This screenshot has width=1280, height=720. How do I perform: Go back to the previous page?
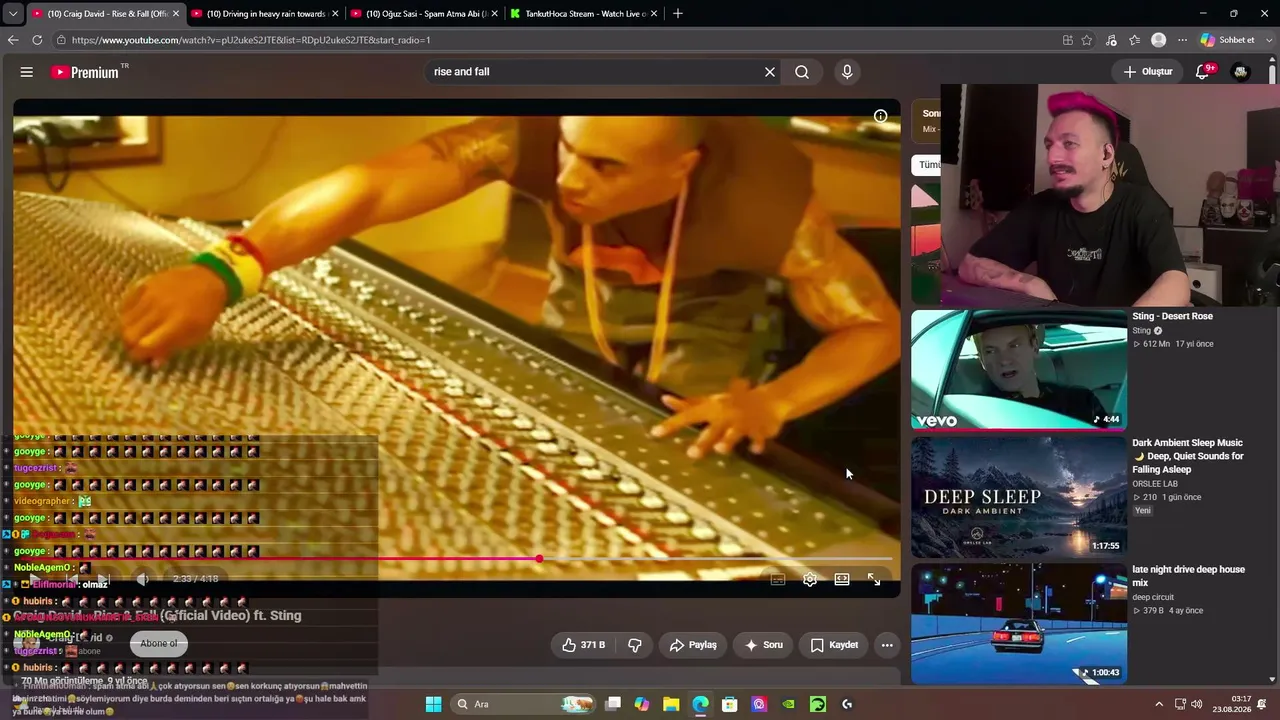(x=12, y=40)
